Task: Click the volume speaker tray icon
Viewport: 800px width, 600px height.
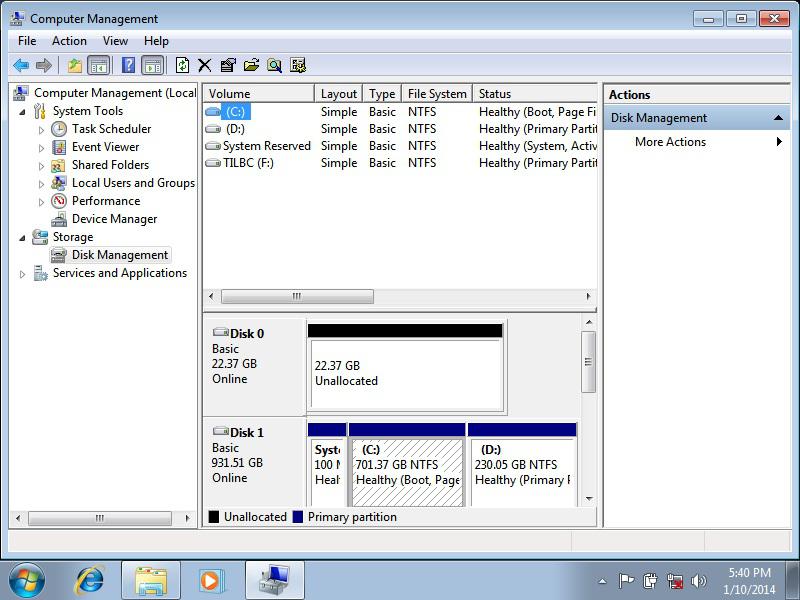Action: tap(698, 581)
